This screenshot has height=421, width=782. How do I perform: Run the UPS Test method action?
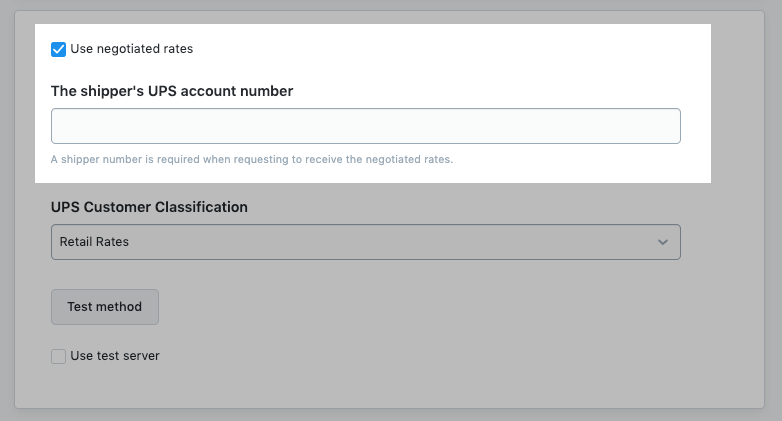pos(105,307)
